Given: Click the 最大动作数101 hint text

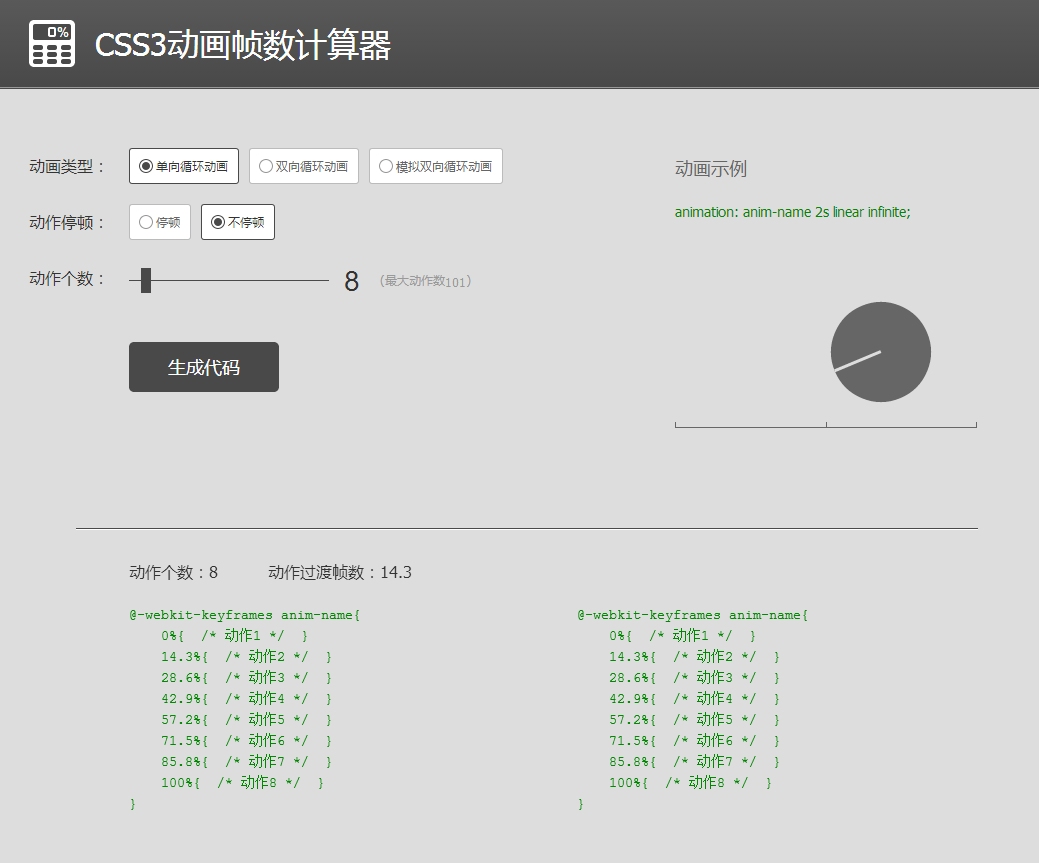Looking at the screenshot, I should pyautogui.click(x=424, y=282).
